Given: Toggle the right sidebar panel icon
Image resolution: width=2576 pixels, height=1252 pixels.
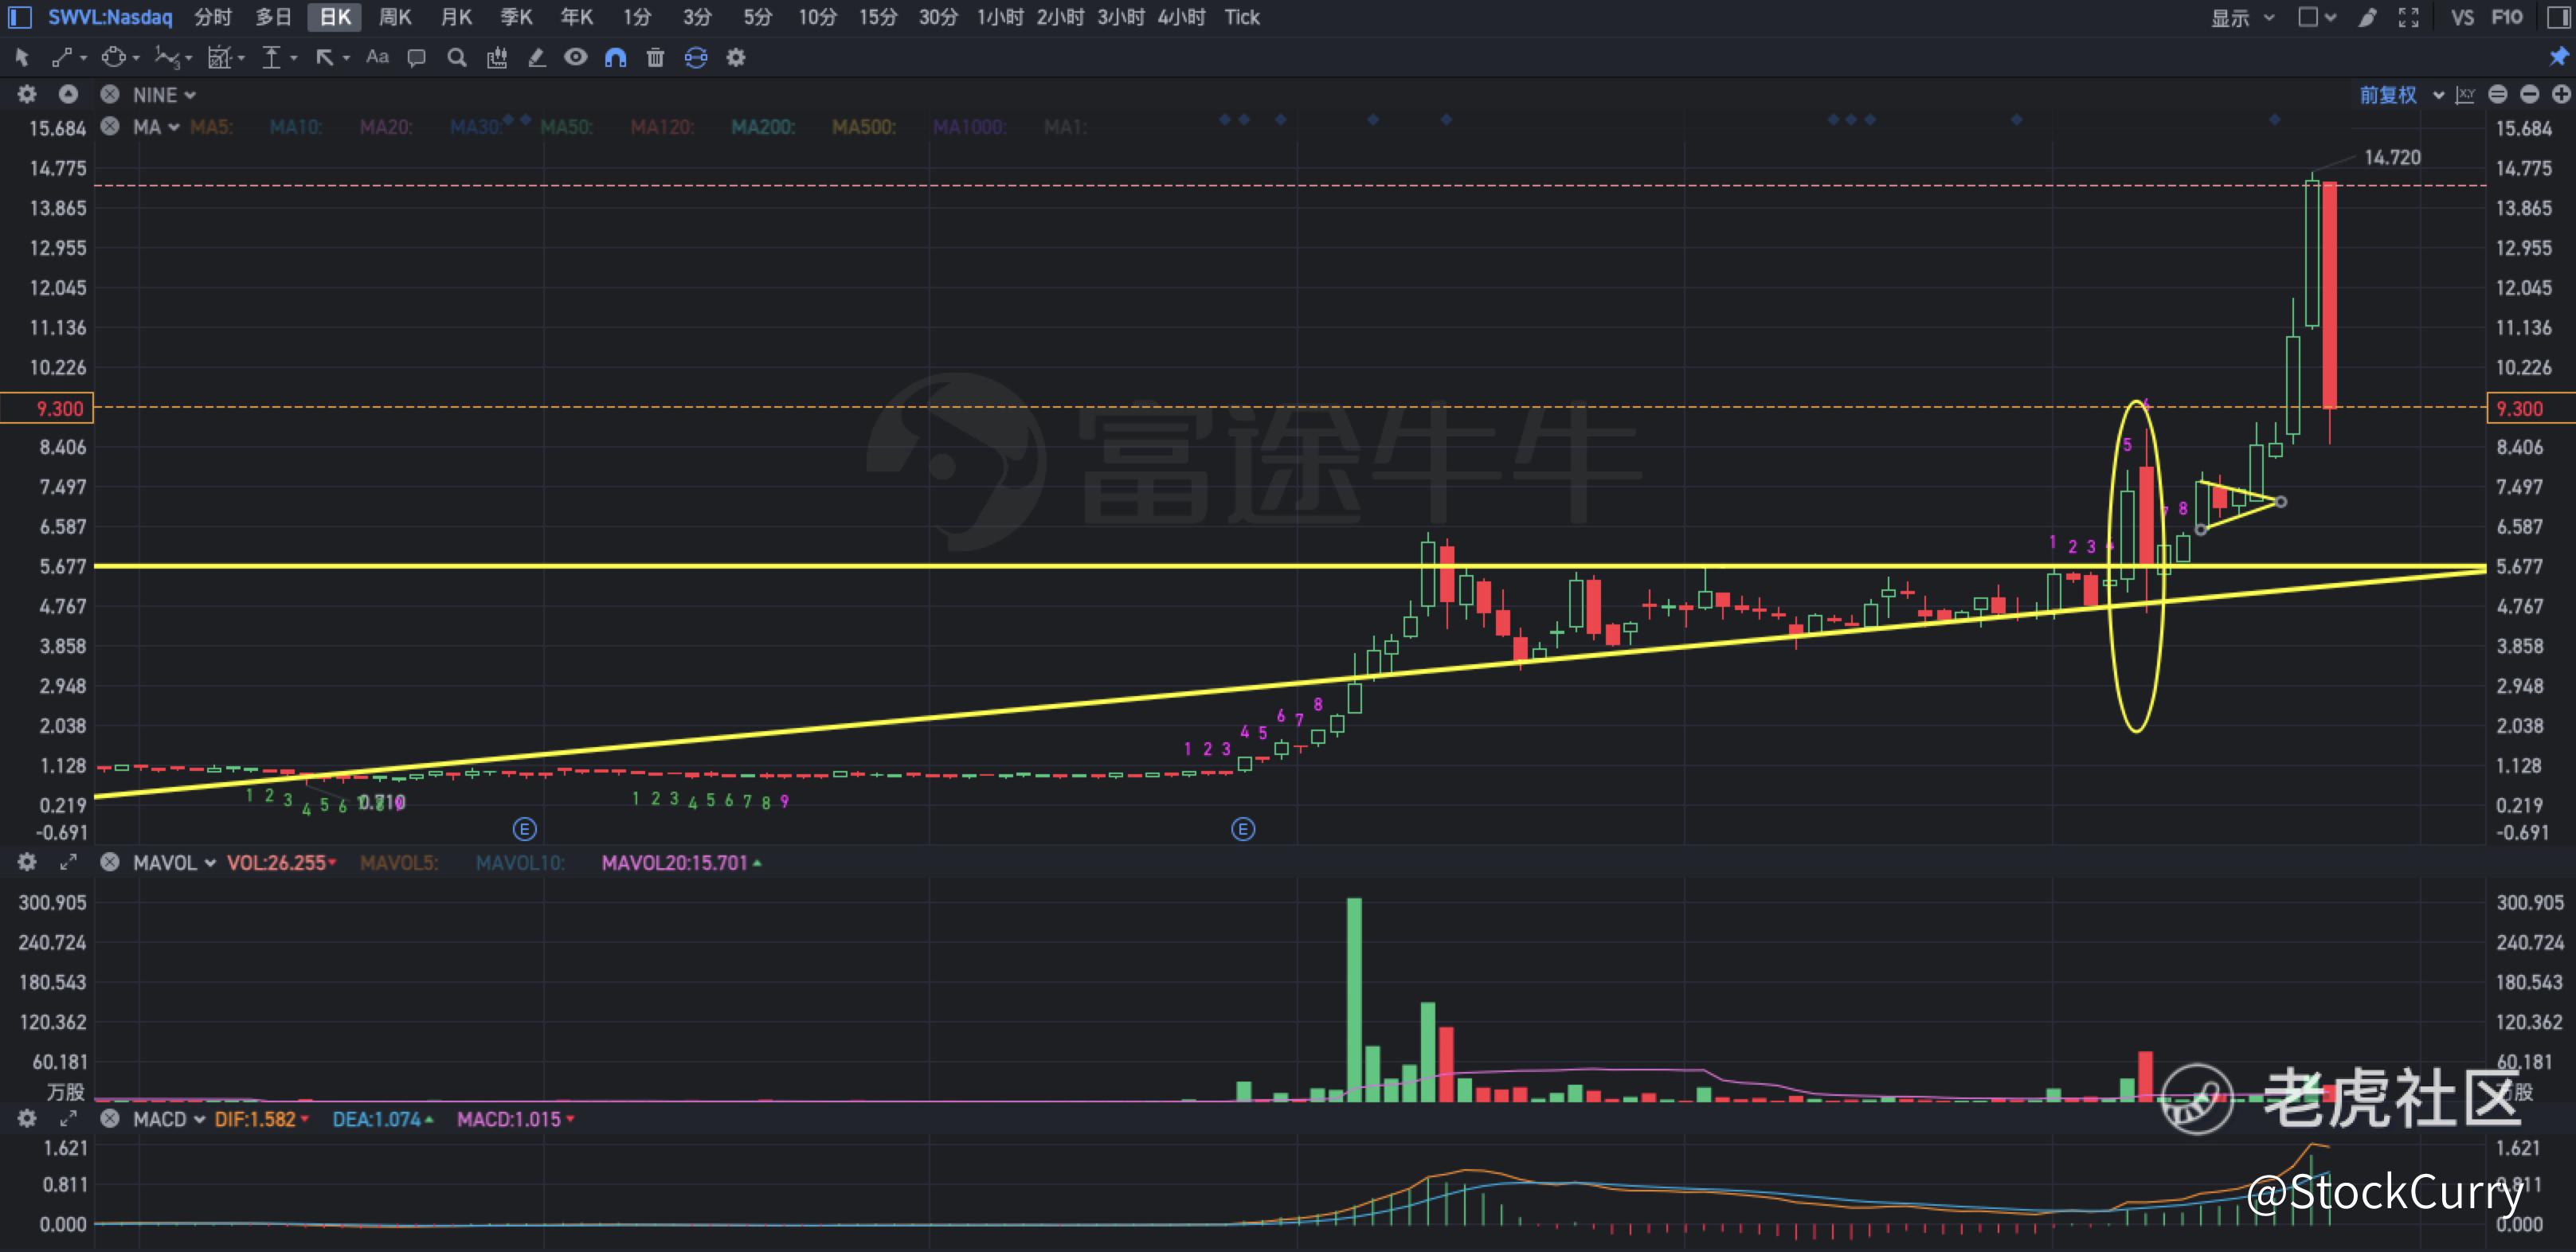Looking at the screenshot, I should coord(2558,17).
